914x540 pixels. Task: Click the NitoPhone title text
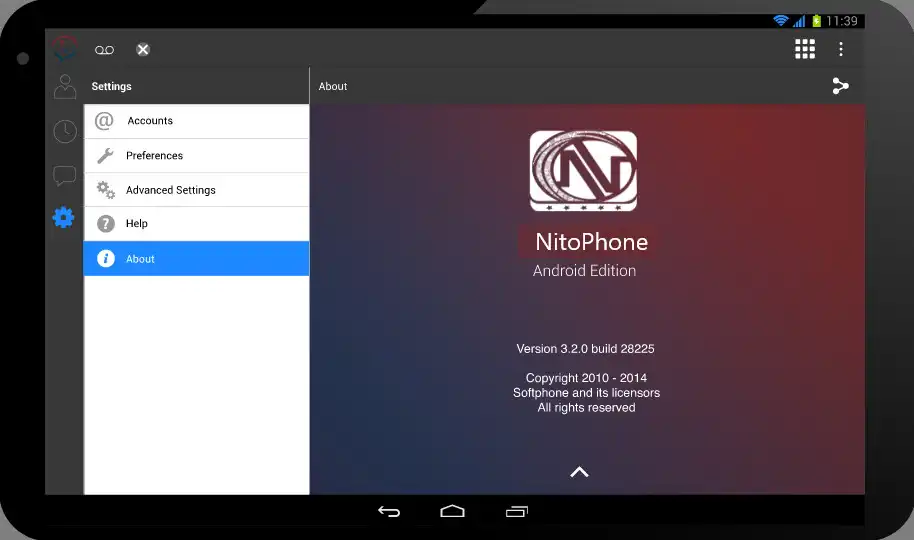591,242
